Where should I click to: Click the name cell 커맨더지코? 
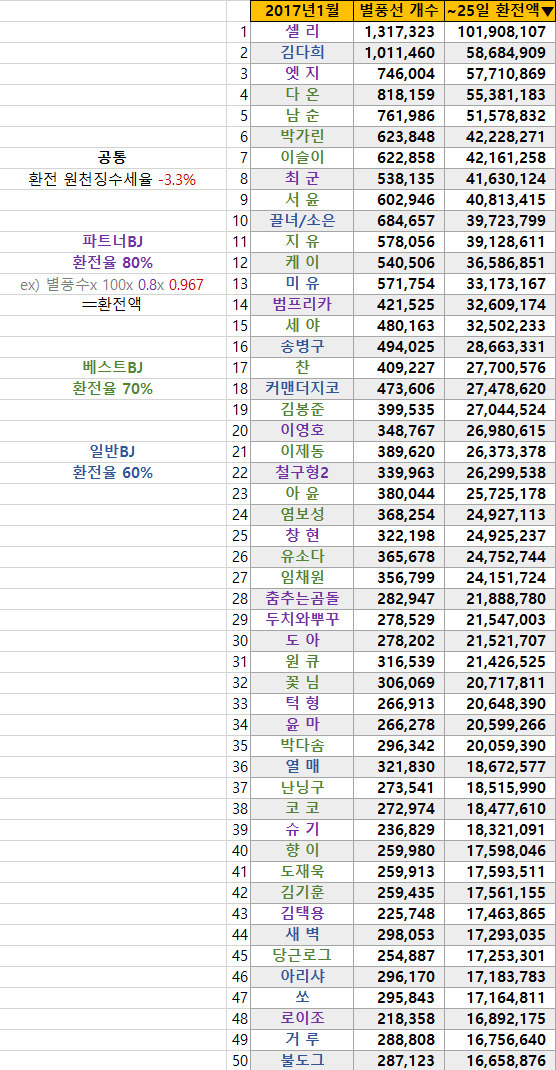click(x=302, y=388)
